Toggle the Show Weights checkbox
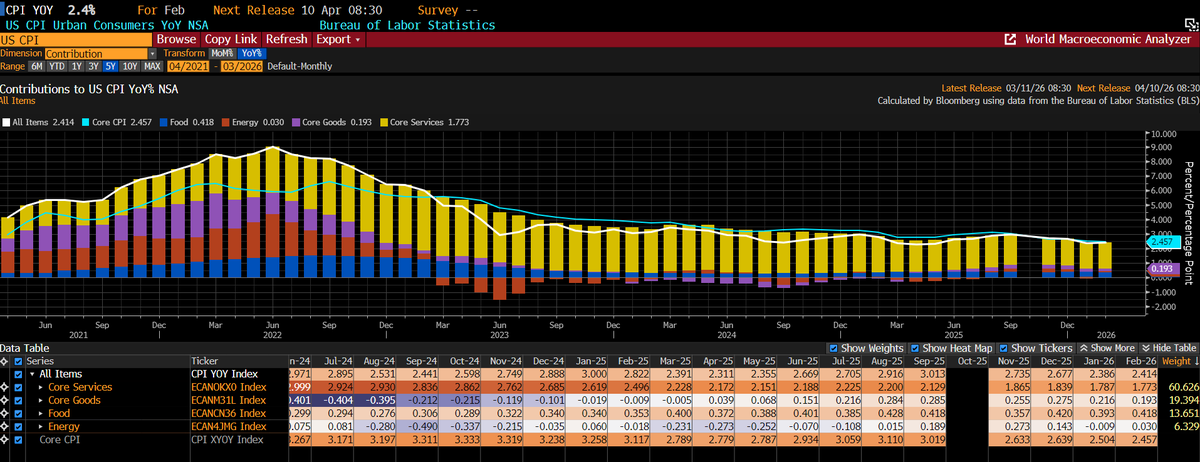Image resolution: width=1200 pixels, height=462 pixels. [833, 347]
